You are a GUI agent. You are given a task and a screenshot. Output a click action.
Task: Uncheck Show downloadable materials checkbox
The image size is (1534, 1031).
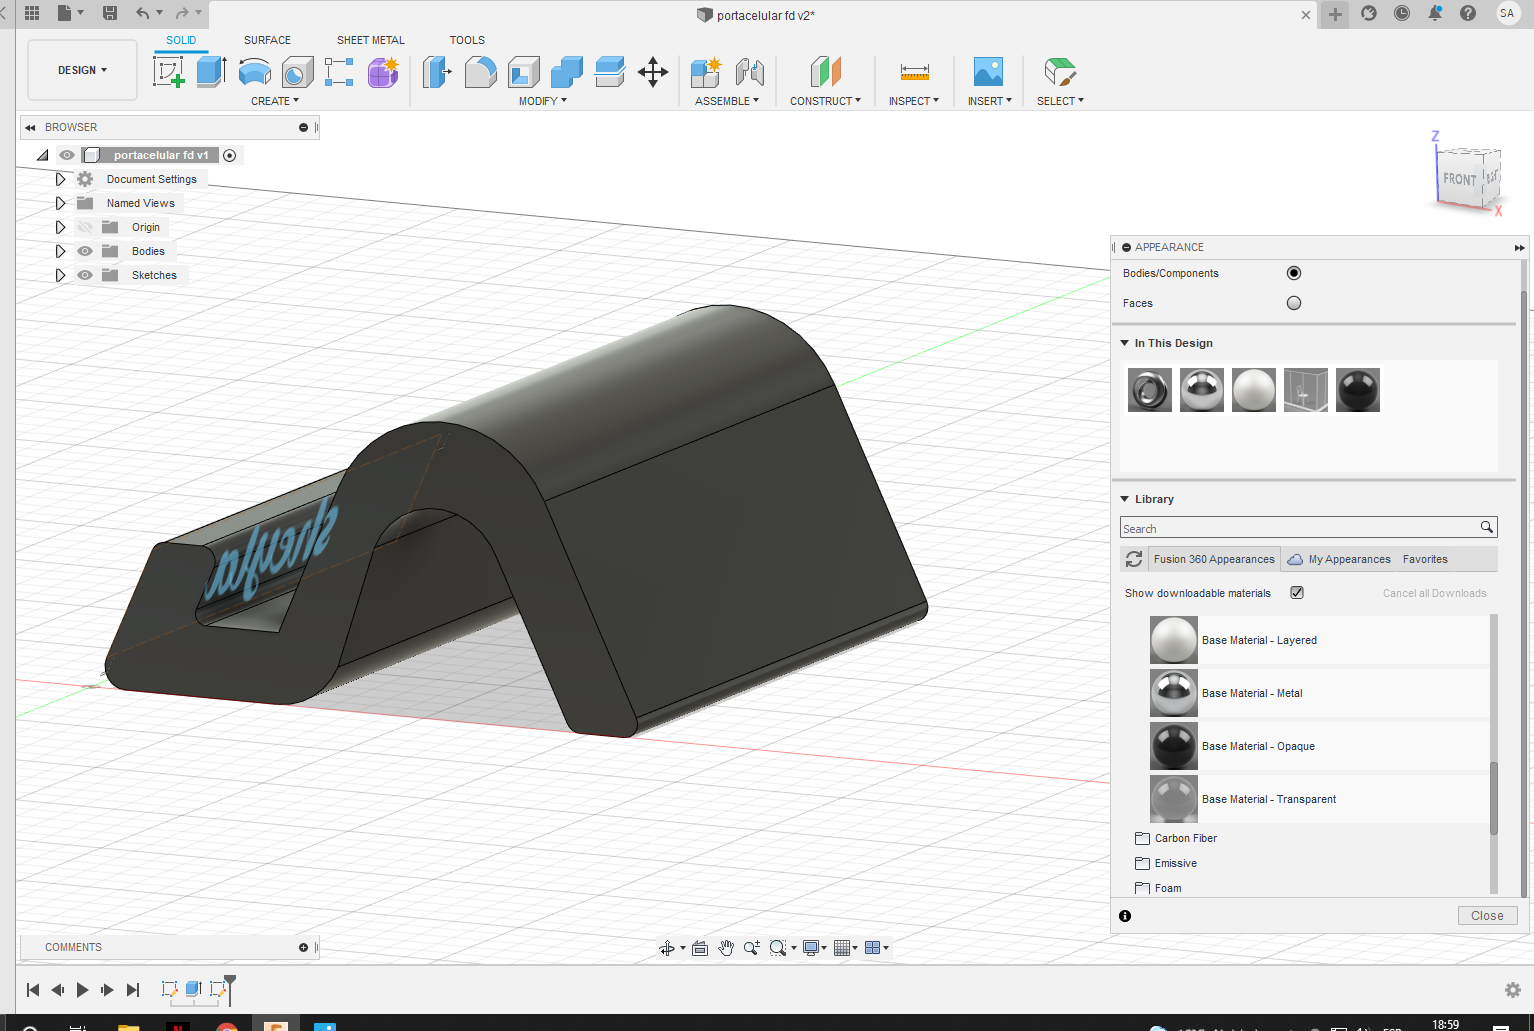pos(1297,593)
